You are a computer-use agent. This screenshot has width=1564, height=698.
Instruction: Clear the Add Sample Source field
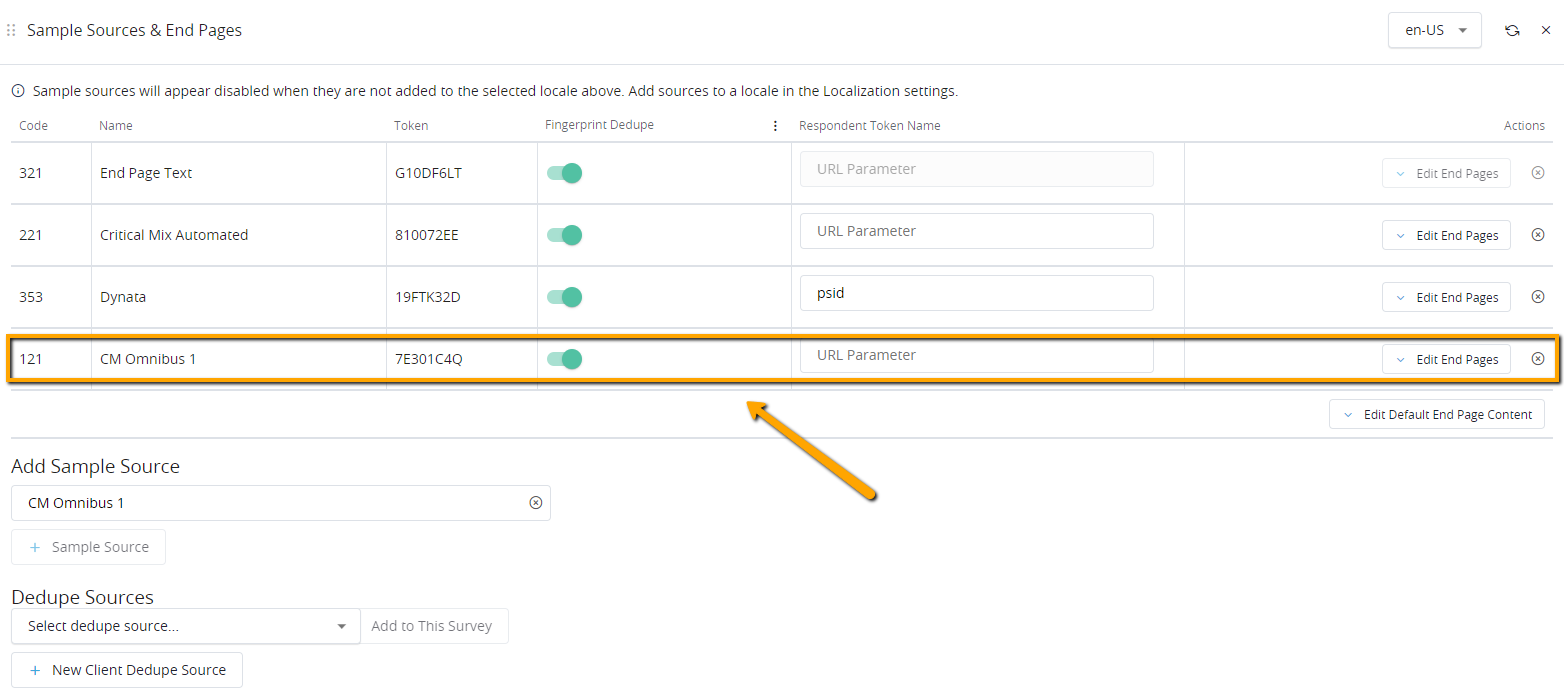pyautogui.click(x=536, y=503)
